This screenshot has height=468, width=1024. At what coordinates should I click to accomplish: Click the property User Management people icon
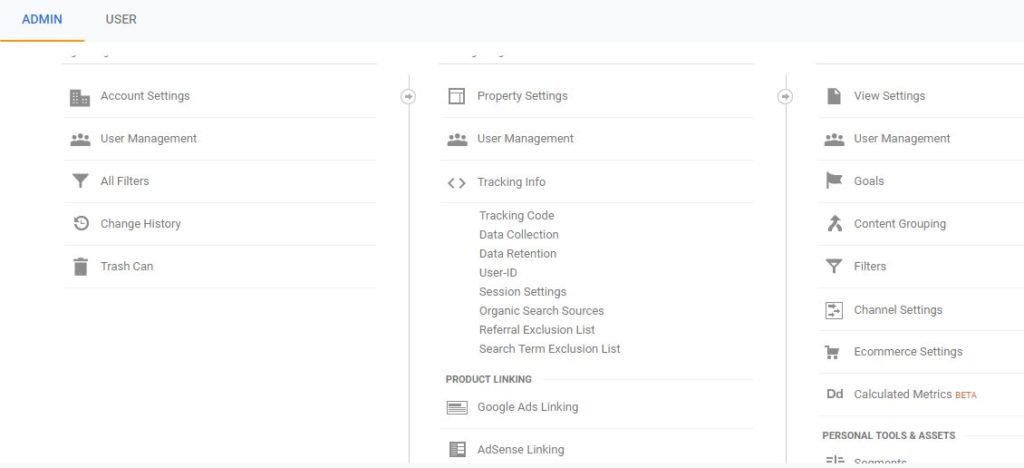(x=457, y=139)
